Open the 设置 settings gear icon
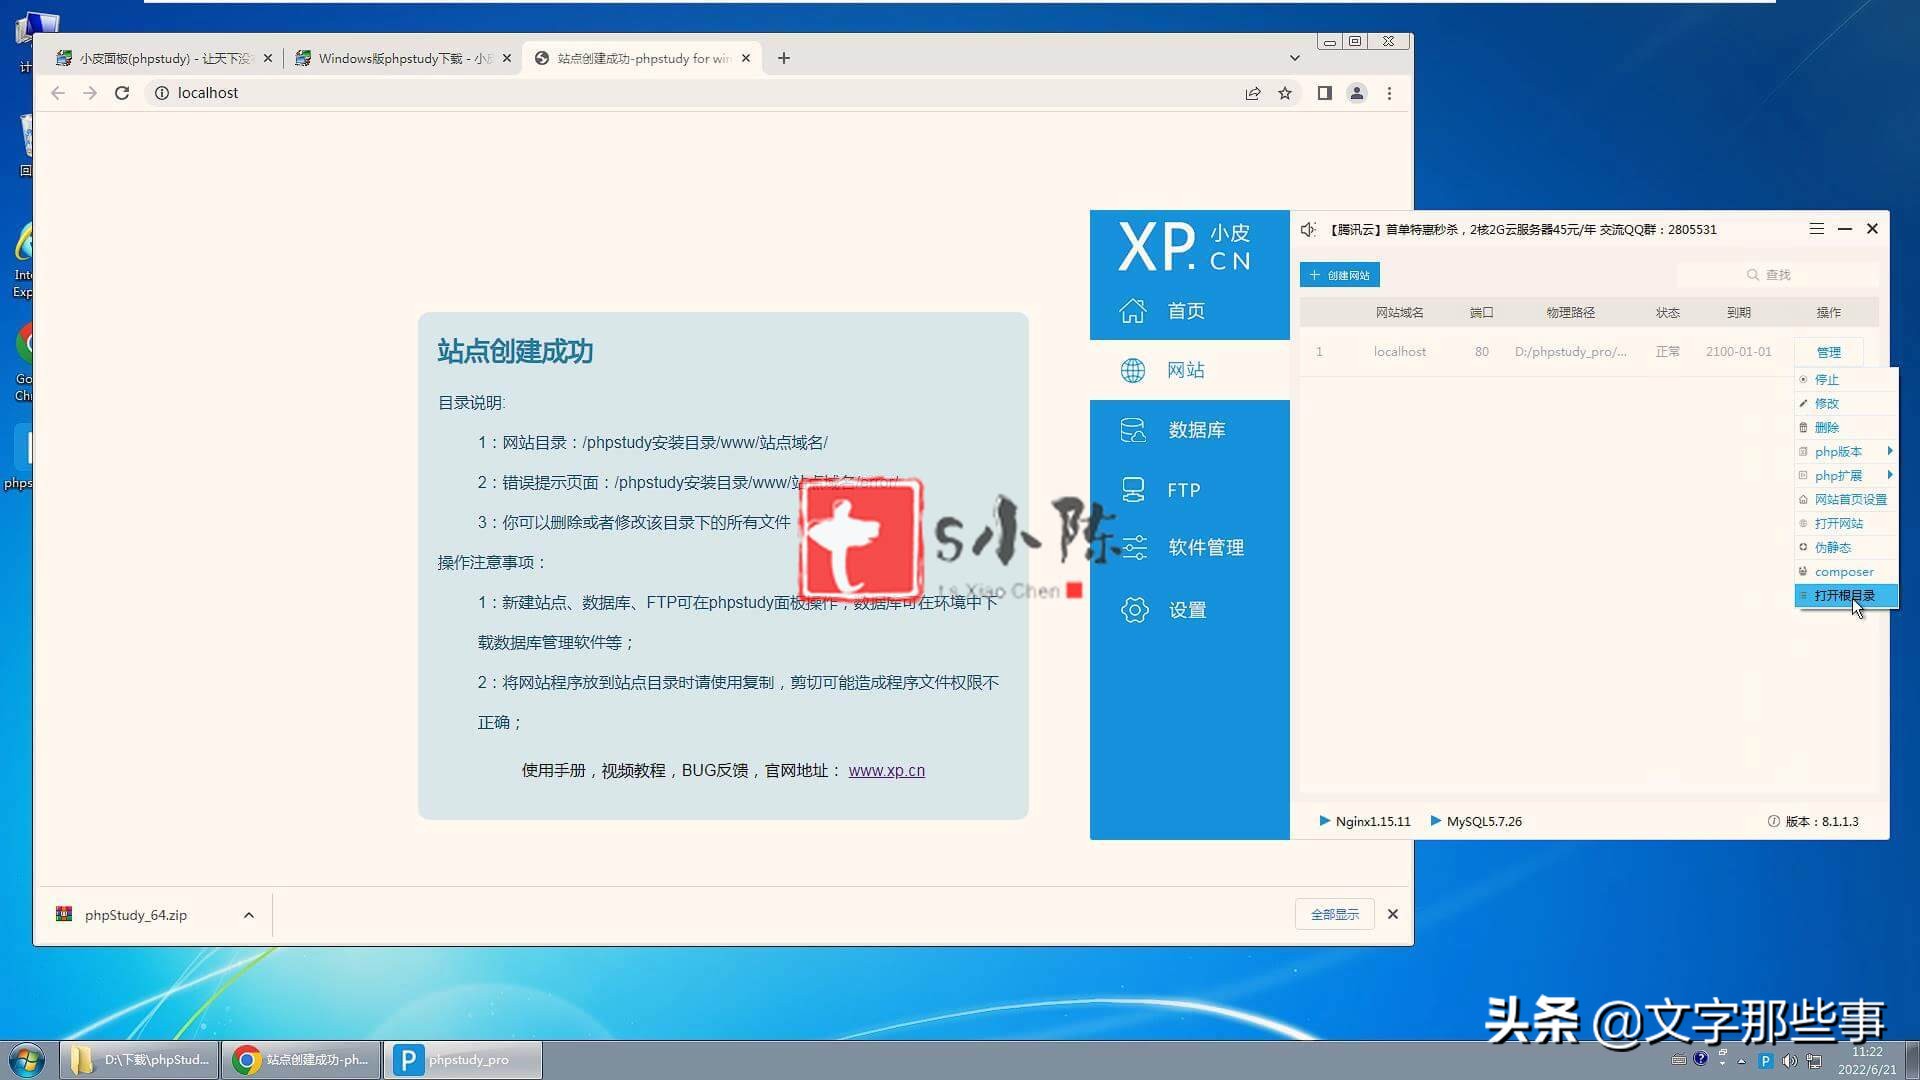1920x1080 pixels. click(x=1135, y=609)
